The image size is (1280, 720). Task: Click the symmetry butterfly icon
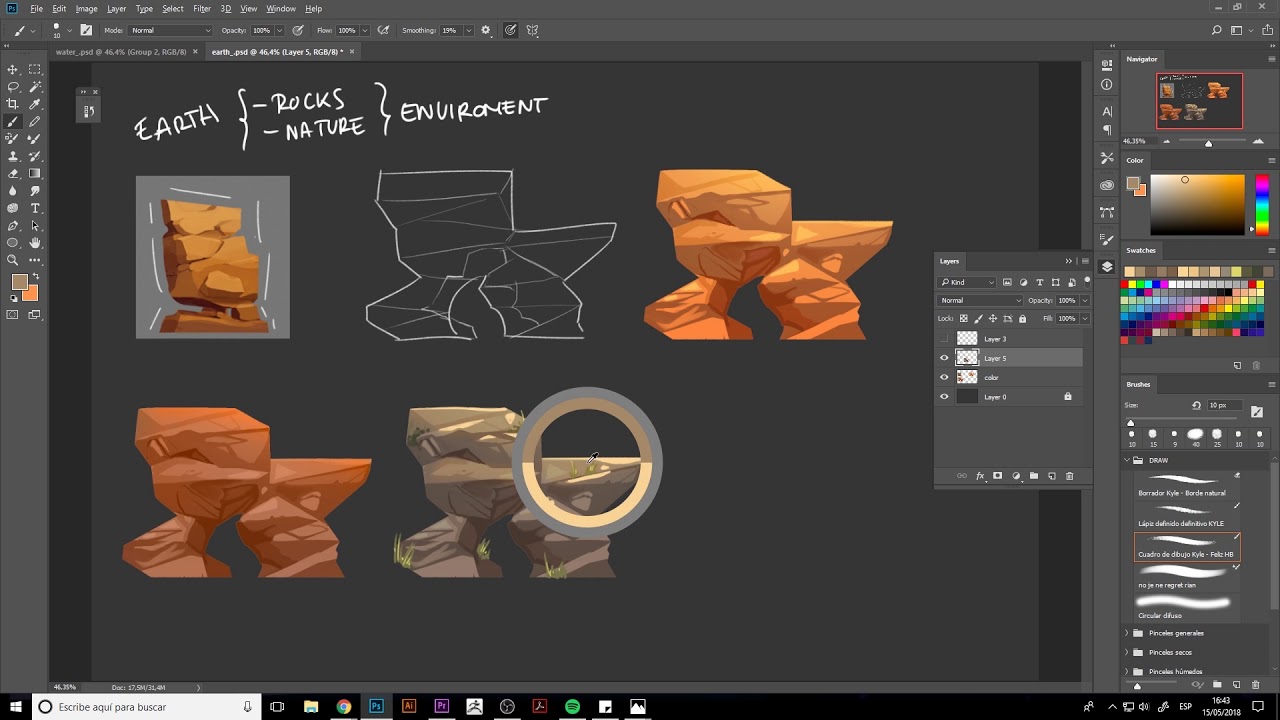click(532, 30)
